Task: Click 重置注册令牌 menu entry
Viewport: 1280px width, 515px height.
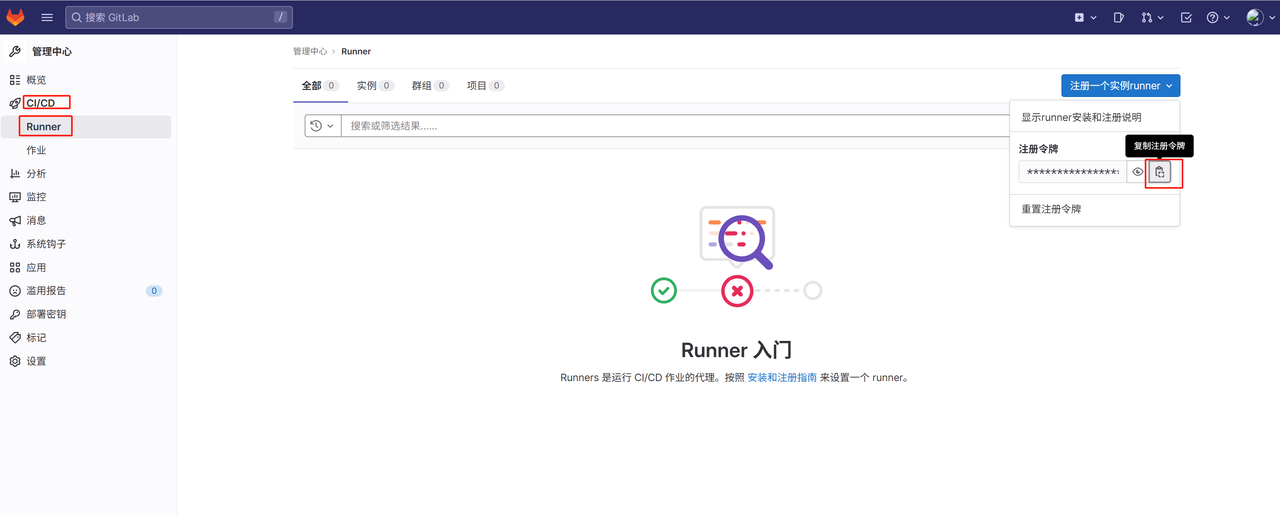Action: [x=1050, y=209]
